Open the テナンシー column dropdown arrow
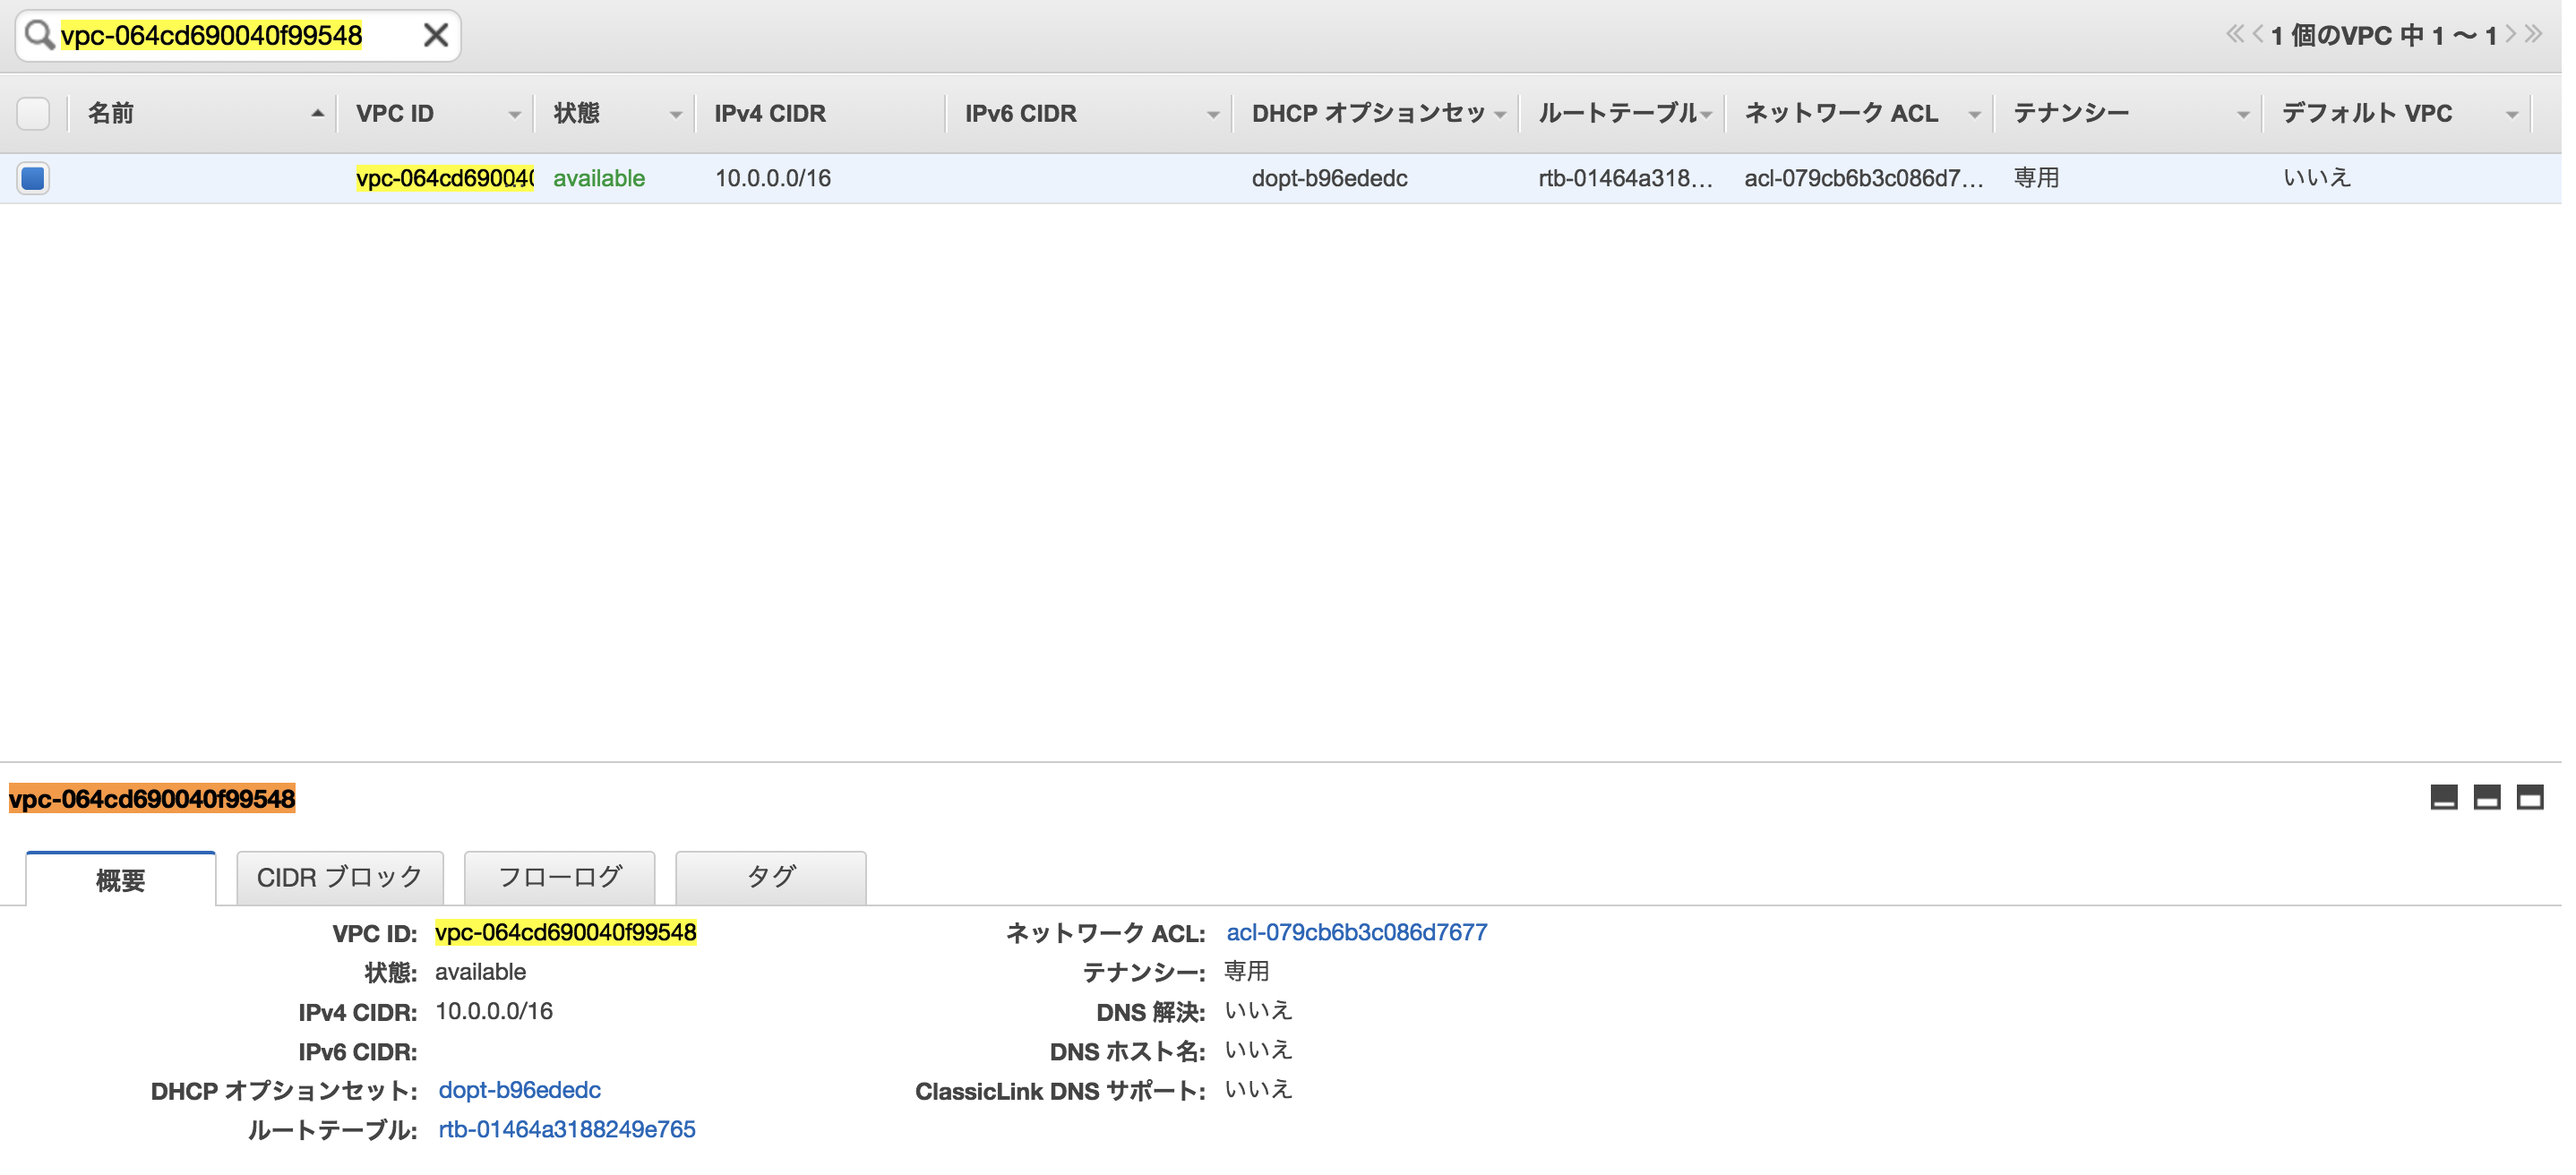2576x1175 pixels. [2242, 115]
